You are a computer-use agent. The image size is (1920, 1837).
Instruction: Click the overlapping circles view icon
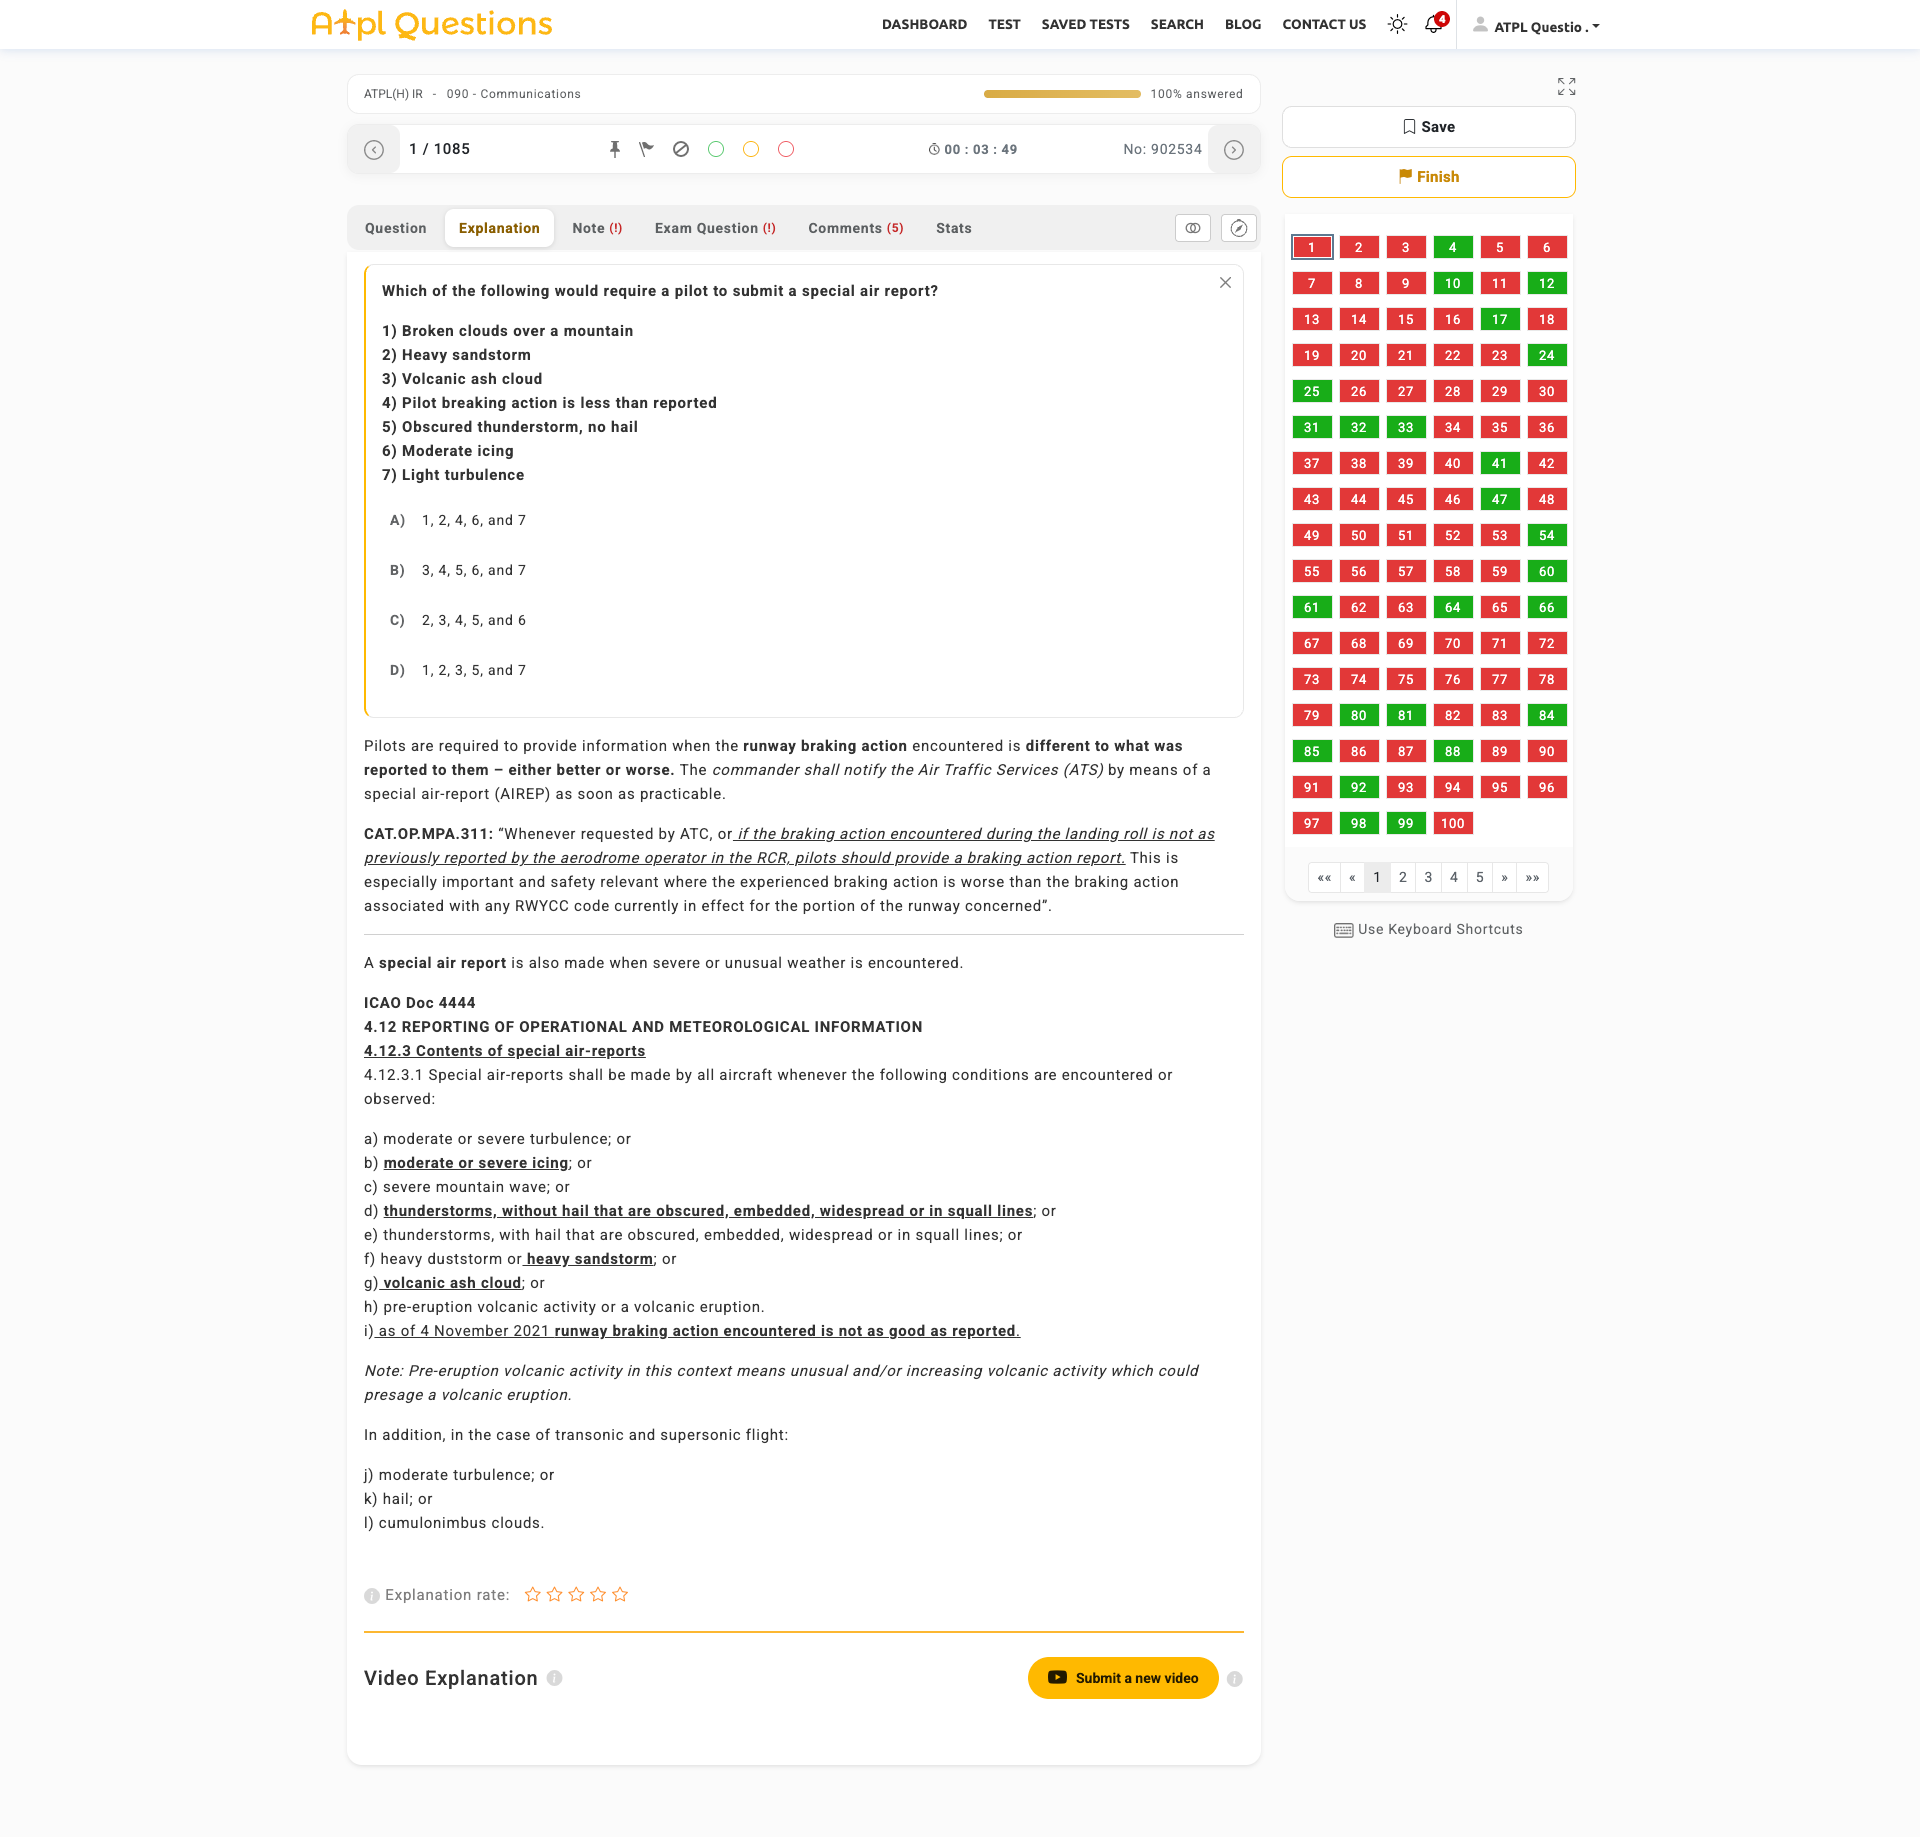coord(1193,228)
